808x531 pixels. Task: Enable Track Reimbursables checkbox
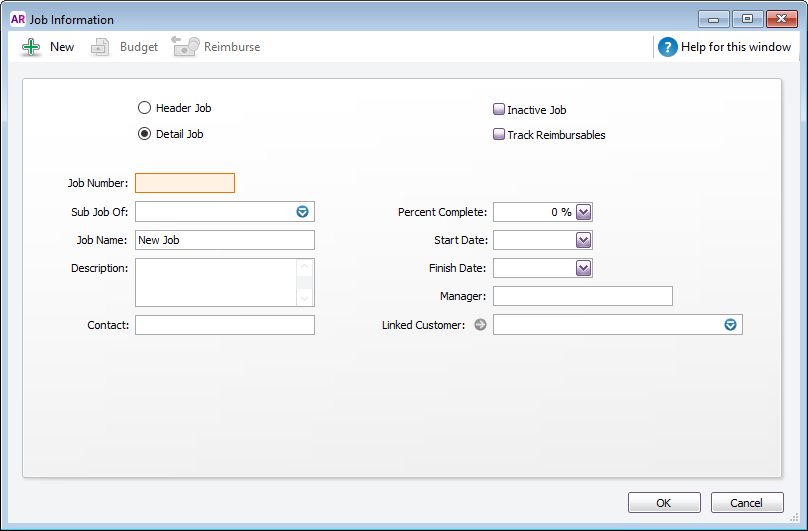[499, 135]
